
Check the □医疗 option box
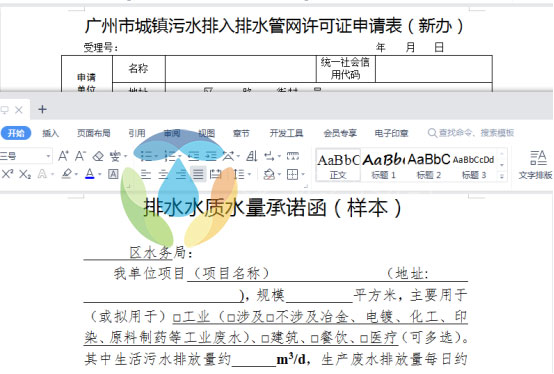(x=364, y=339)
